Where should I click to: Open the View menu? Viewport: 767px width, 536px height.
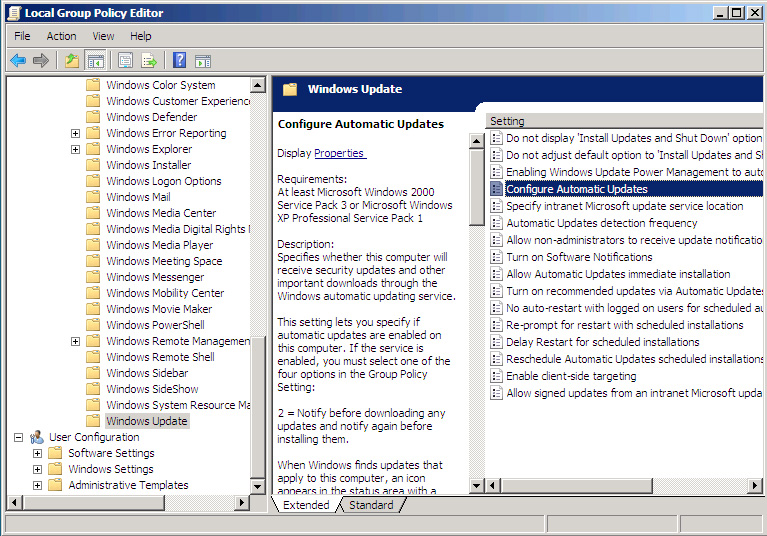click(x=103, y=36)
